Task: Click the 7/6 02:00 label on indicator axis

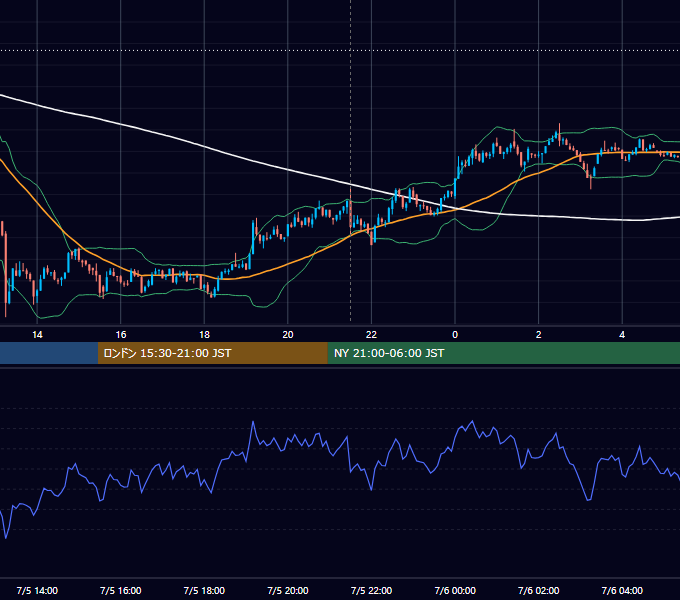Action: (539, 590)
